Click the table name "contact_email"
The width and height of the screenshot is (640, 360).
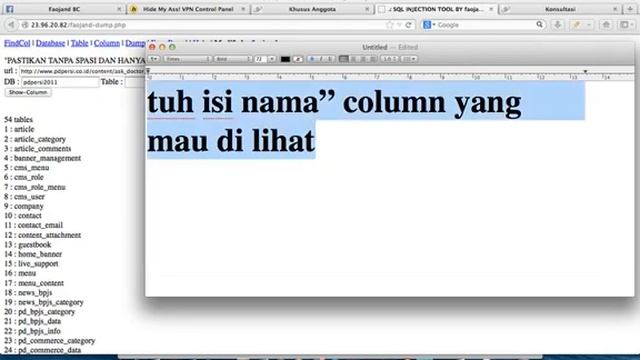[x=40, y=226]
